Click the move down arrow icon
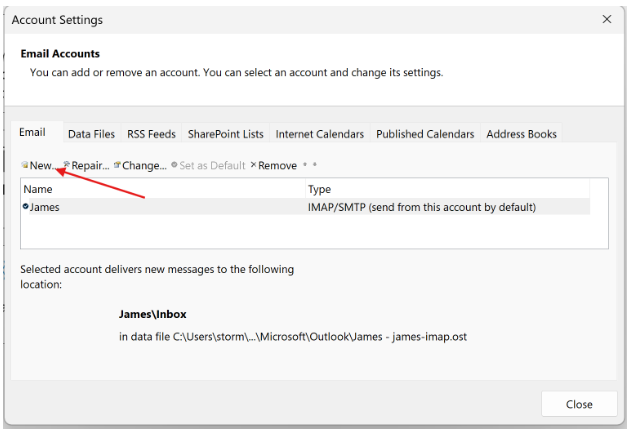This screenshot has height=433, width=632. tap(315, 165)
